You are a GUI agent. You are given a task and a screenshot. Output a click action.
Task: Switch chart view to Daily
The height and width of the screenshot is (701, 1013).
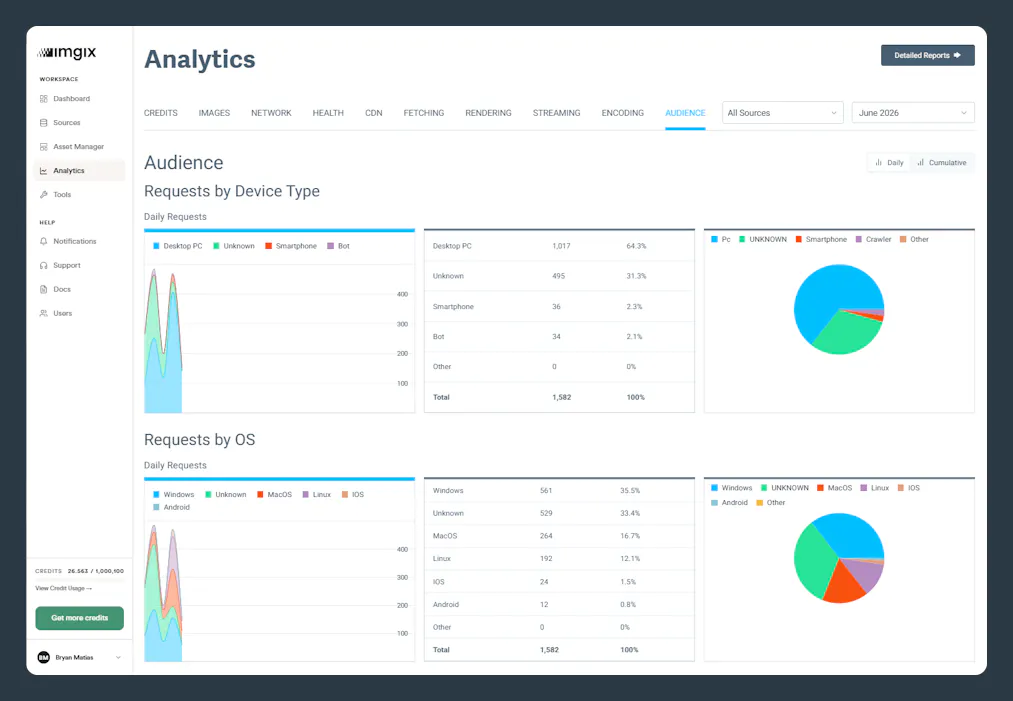coord(889,163)
